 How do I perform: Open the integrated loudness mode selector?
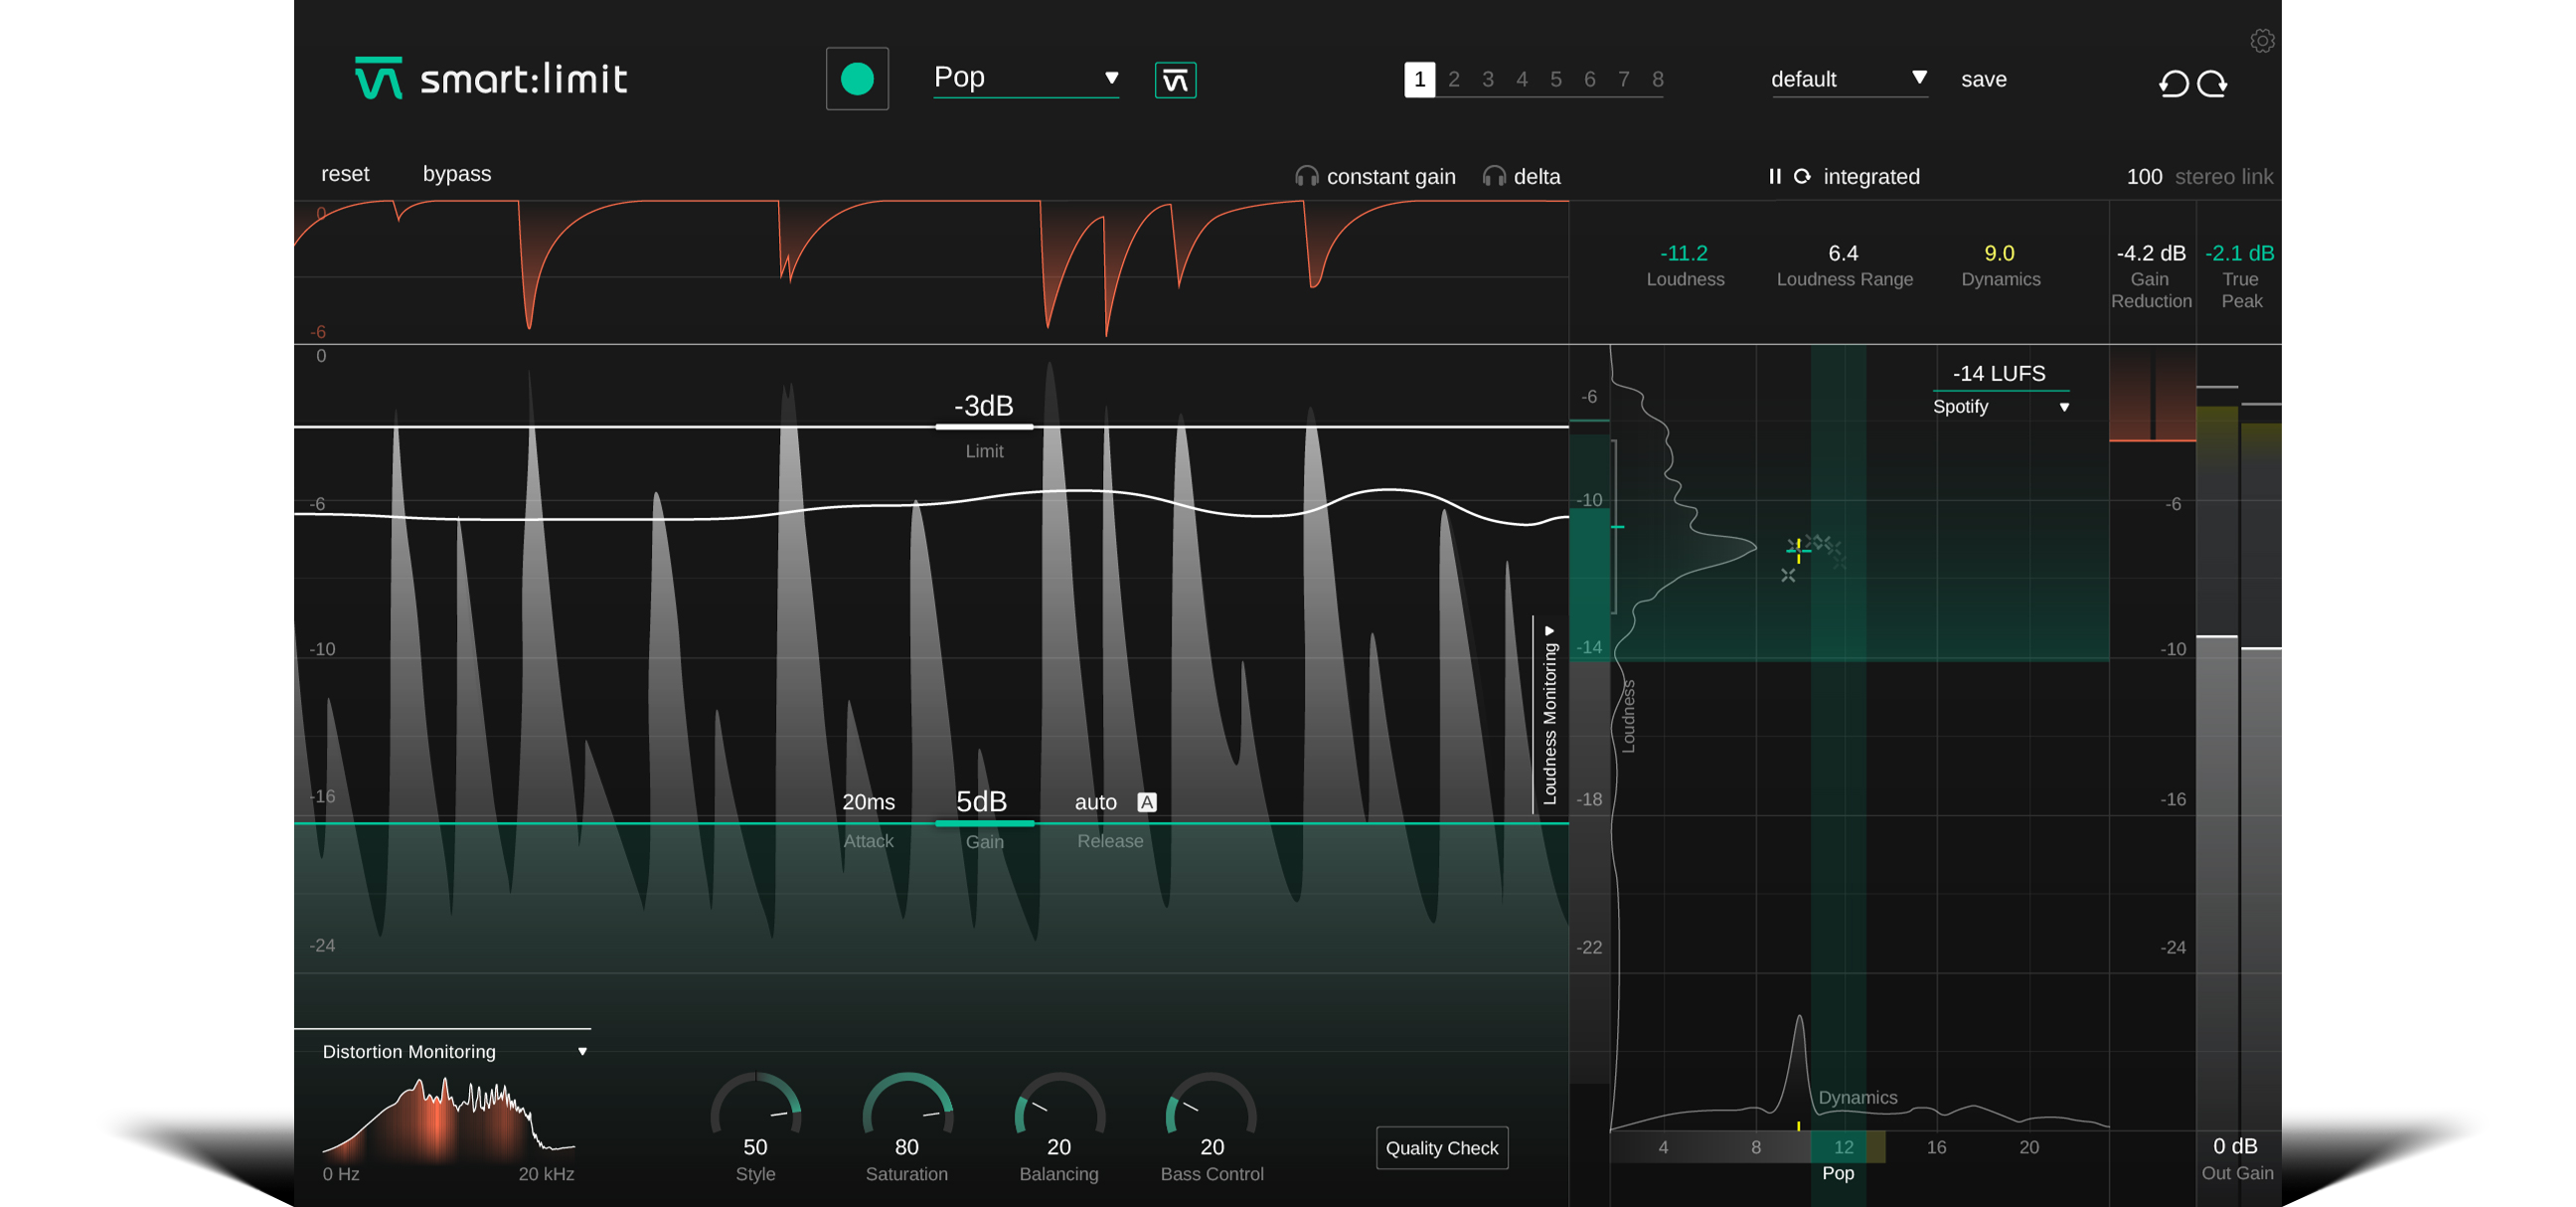click(x=1871, y=177)
